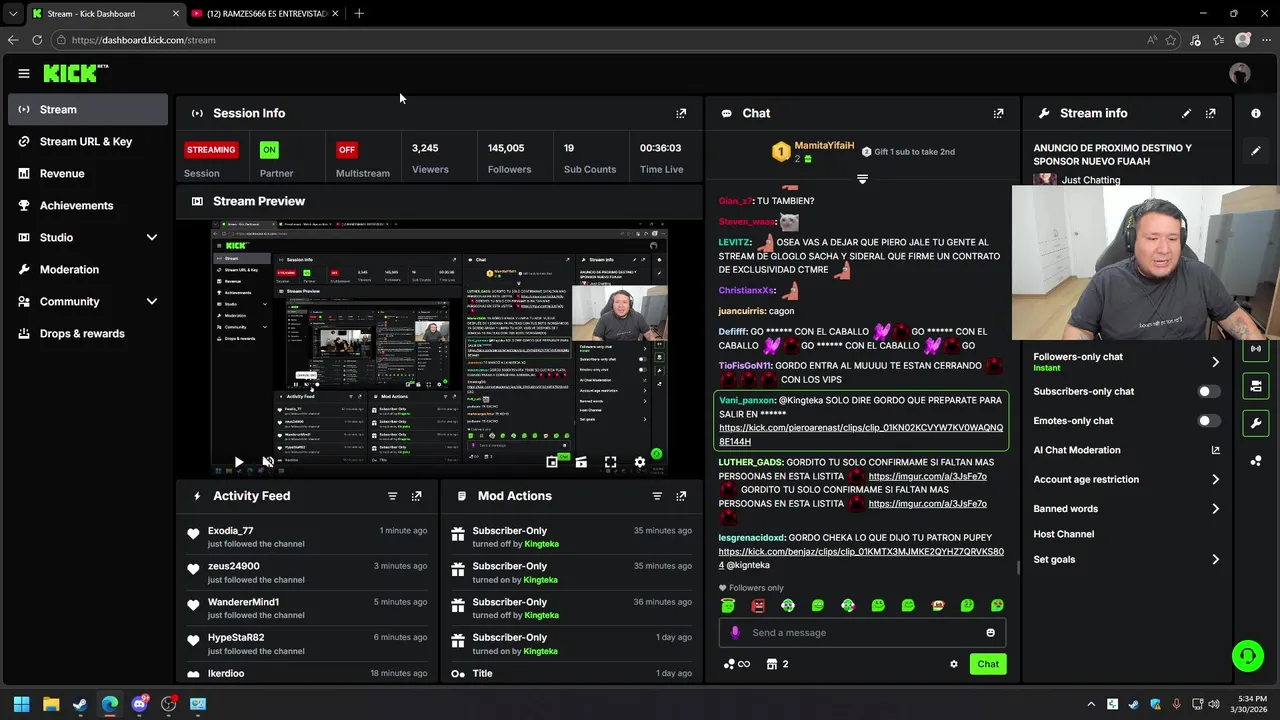This screenshot has width=1280, height=720.
Task: Toggle Subscribers-only chat
Action: pos(1209,391)
